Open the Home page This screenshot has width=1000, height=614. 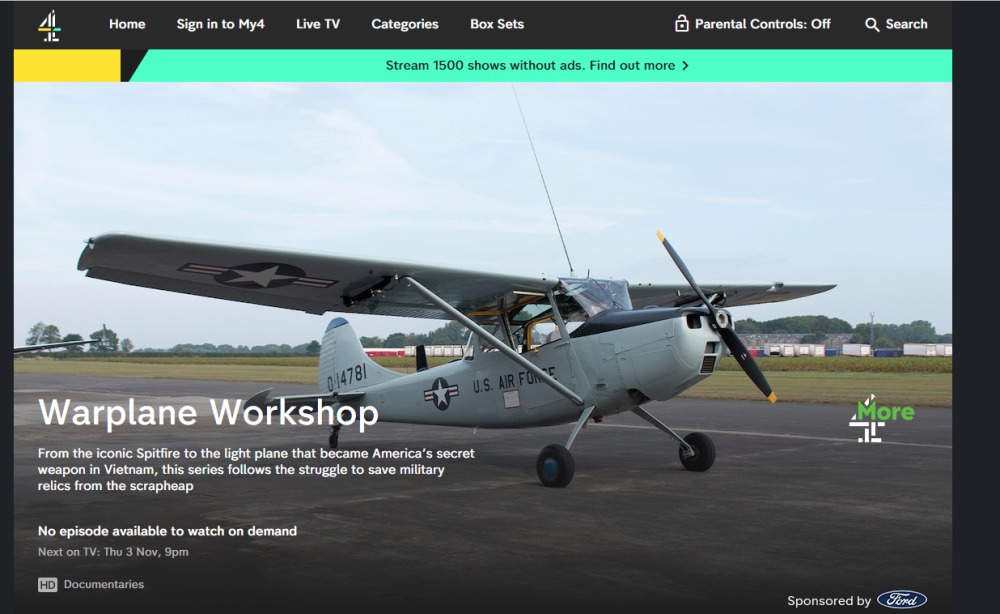pyautogui.click(x=127, y=24)
